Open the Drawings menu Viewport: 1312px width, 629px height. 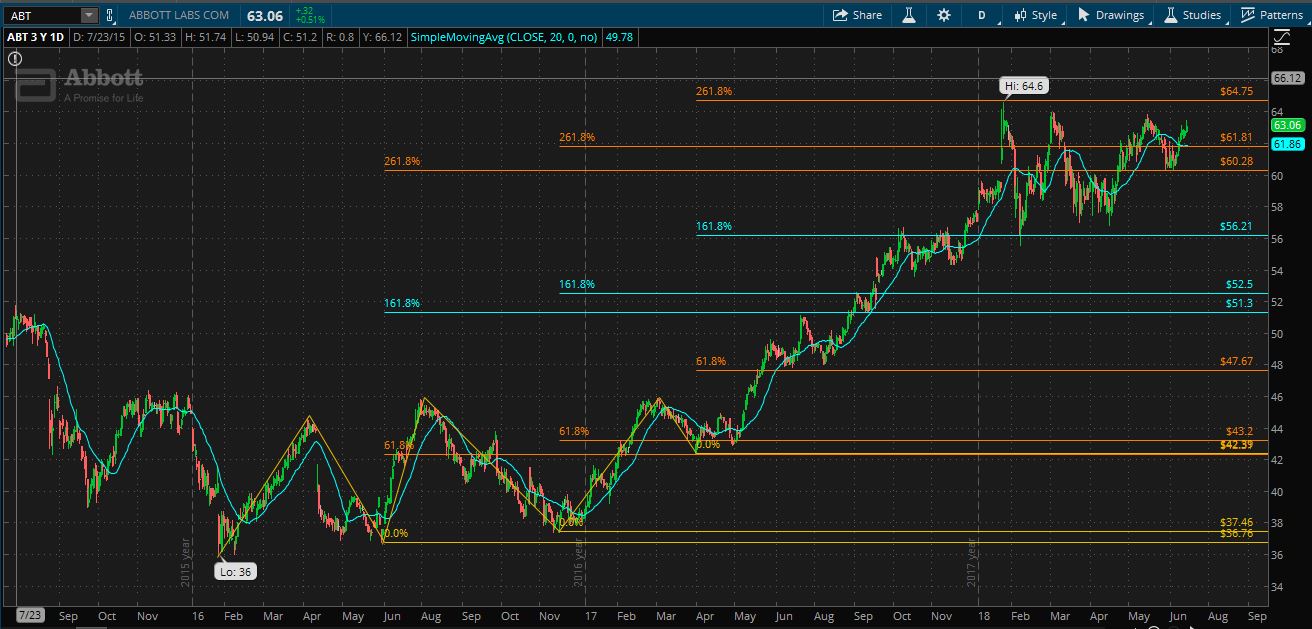(x=1110, y=15)
